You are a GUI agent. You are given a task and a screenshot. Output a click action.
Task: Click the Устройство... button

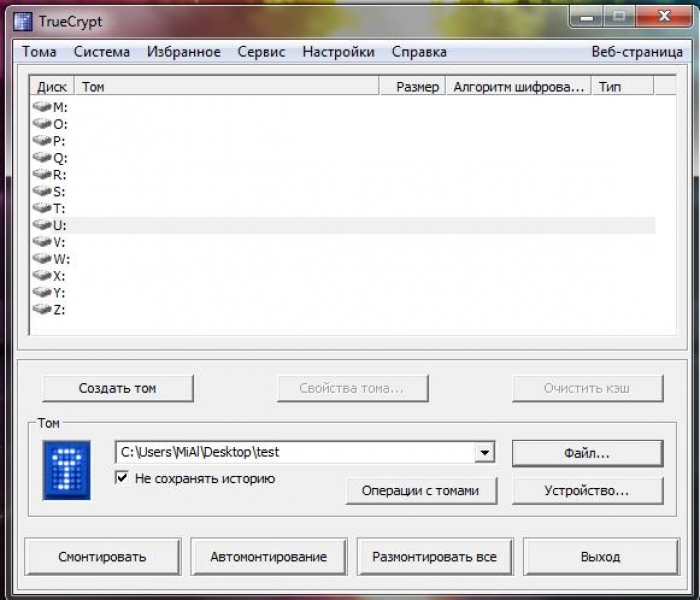[588, 491]
